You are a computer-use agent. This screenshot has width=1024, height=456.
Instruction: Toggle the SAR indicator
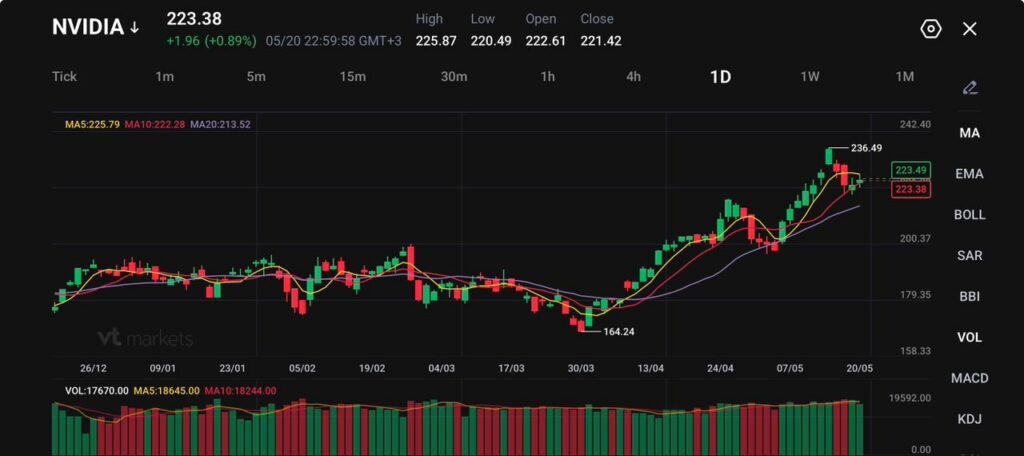coord(970,255)
